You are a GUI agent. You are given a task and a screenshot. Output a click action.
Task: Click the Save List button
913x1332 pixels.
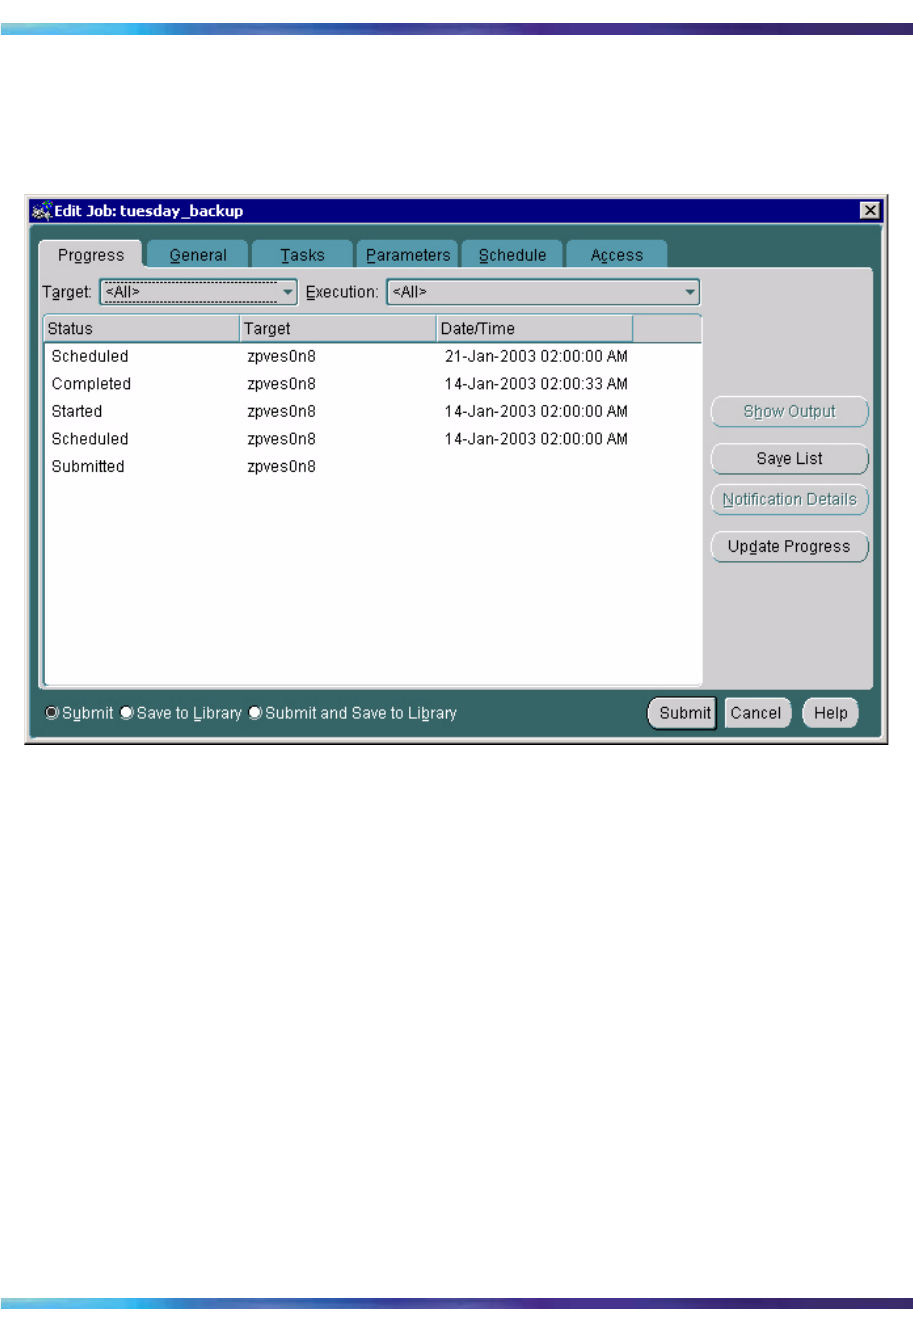789,458
